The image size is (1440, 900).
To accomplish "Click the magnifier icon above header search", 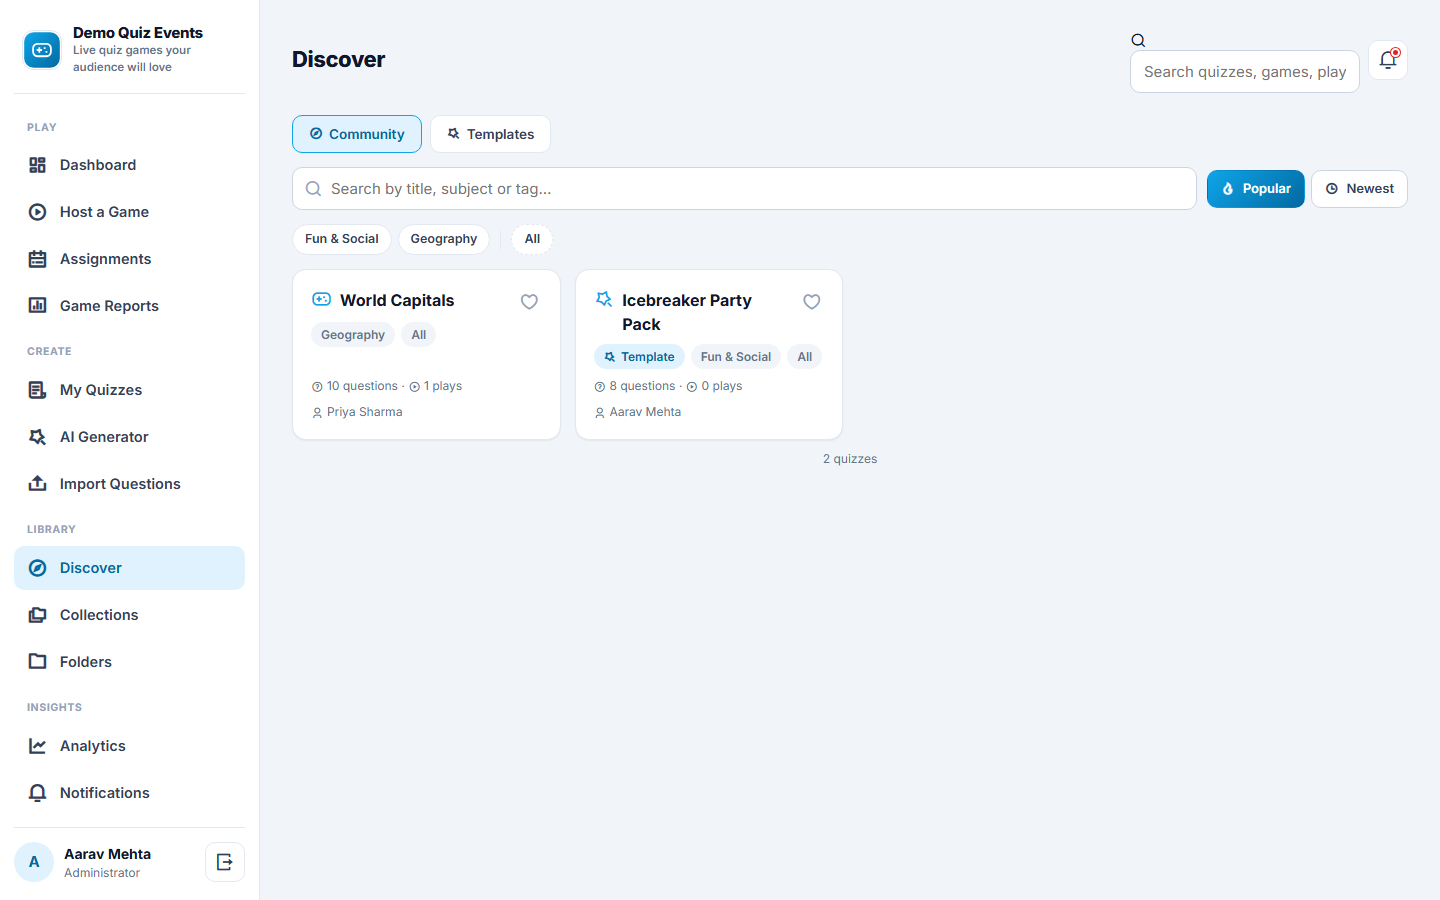I will 1138,41.
